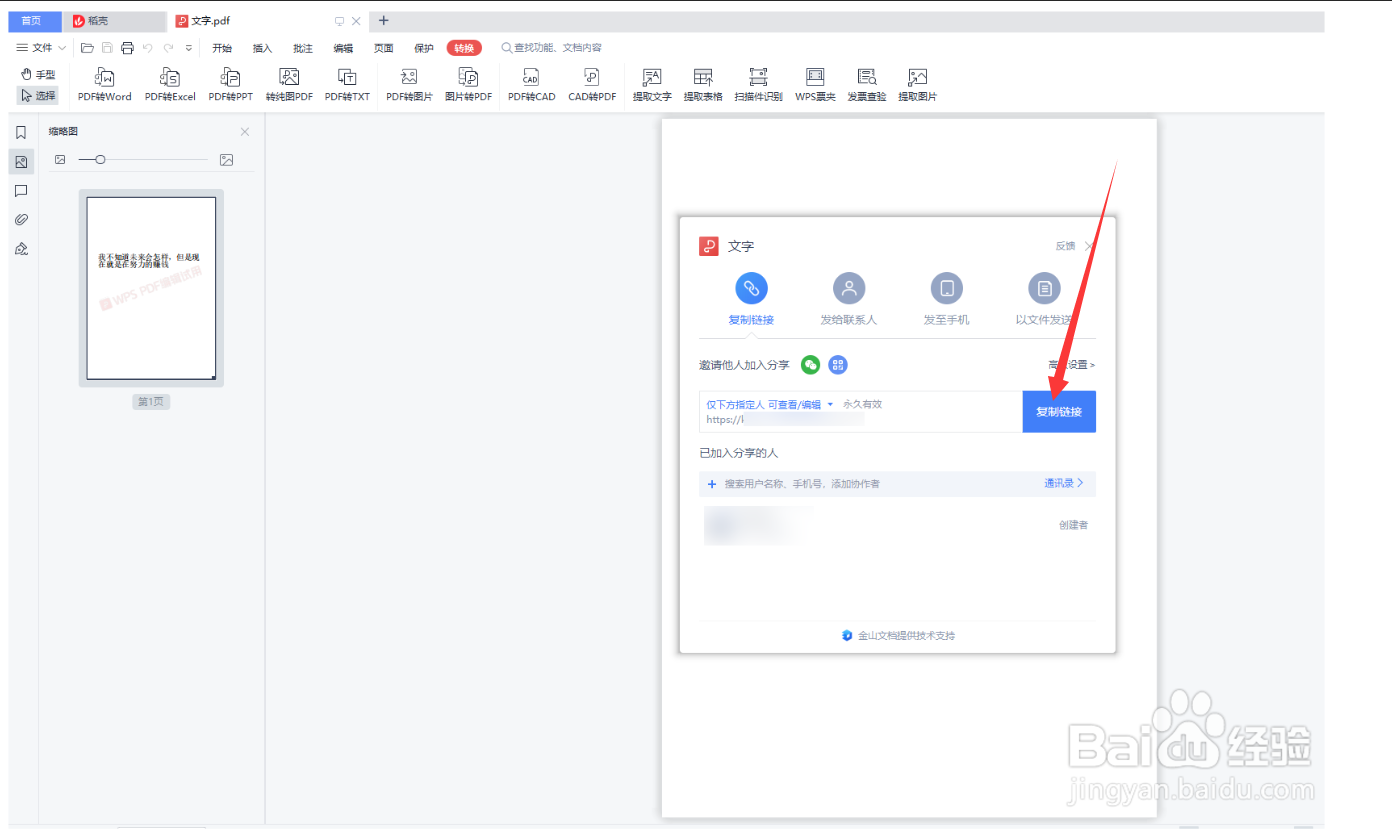Click the window display icon on tab
The image size is (1392, 838).
coord(339,21)
